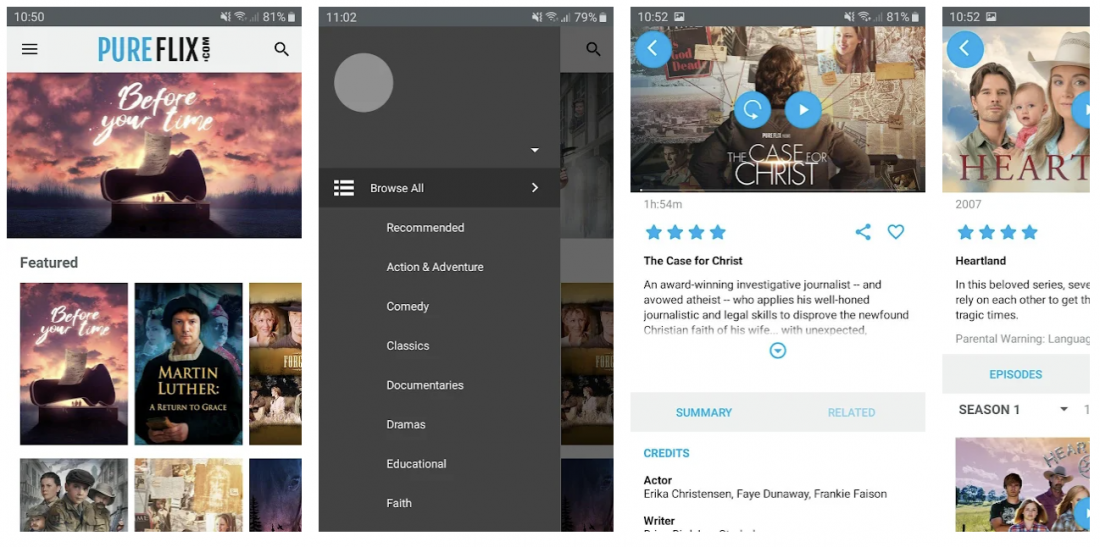Open the hamburger menu on PureFlix home
The width and height of the screenshot is (1100, 547).
(30, 49)
